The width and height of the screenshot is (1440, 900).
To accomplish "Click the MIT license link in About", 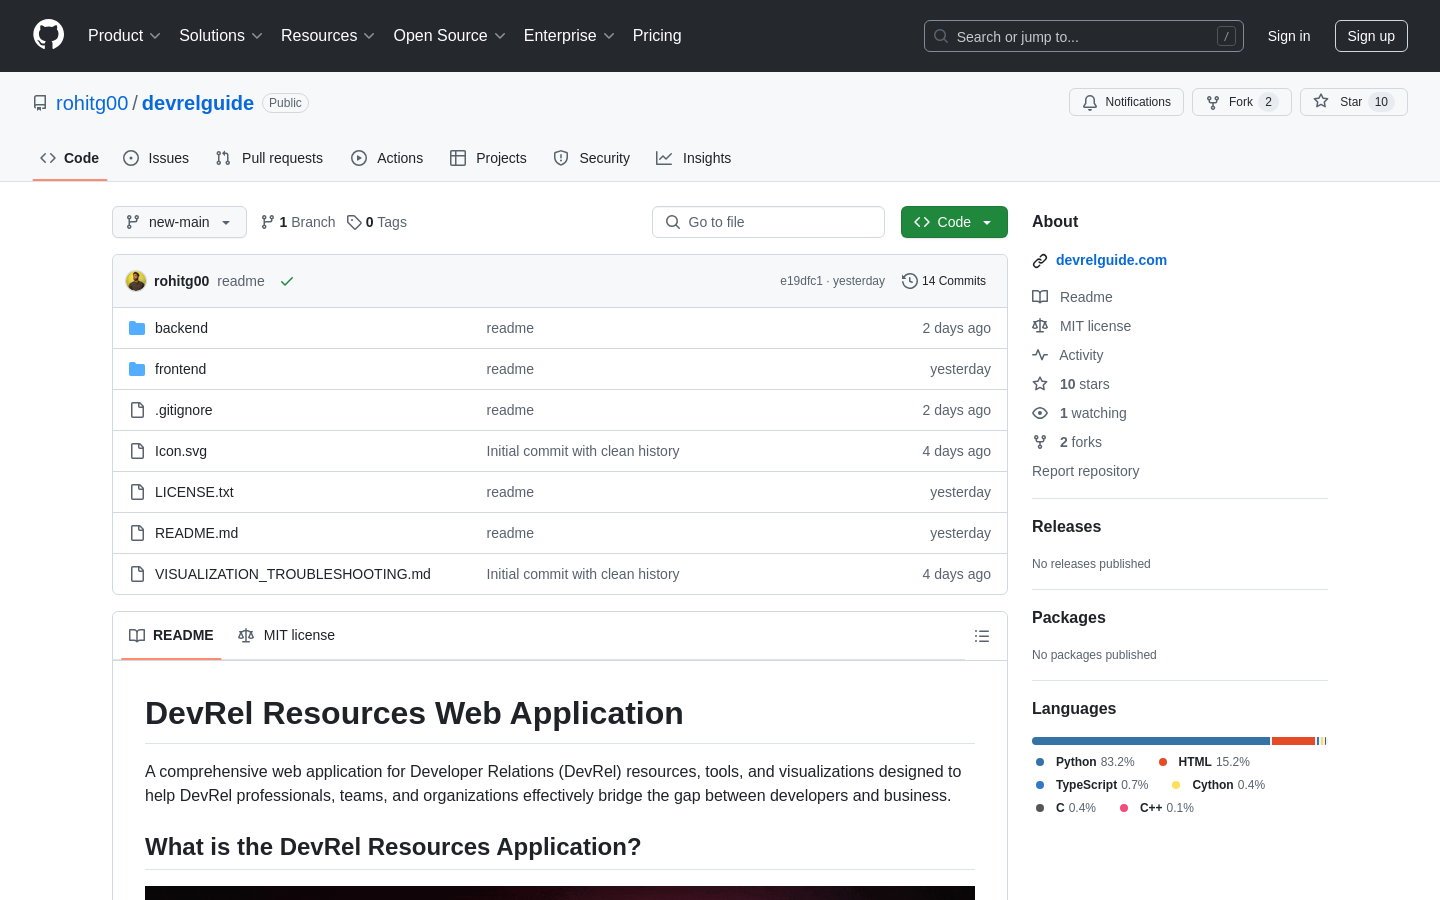I will [1082, 326].
